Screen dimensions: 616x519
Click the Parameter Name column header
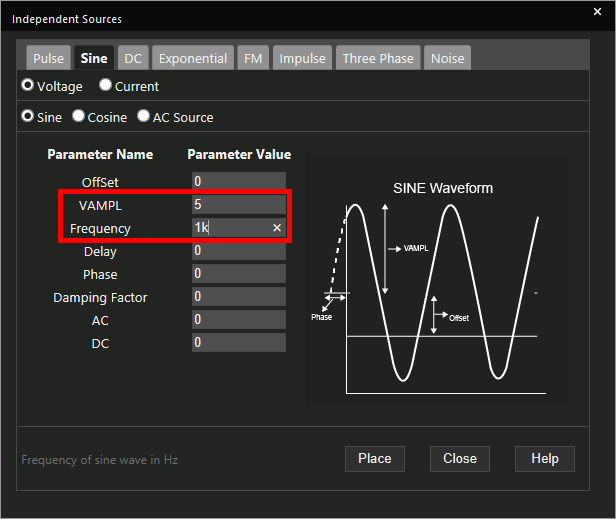pos(100,154)
